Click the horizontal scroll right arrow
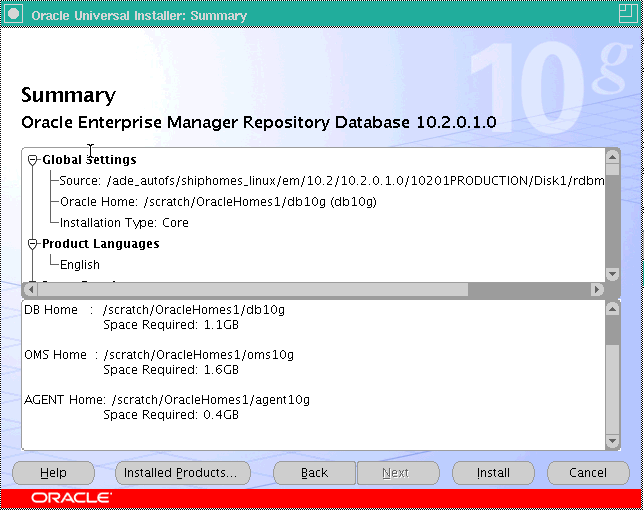 (597, 289)
